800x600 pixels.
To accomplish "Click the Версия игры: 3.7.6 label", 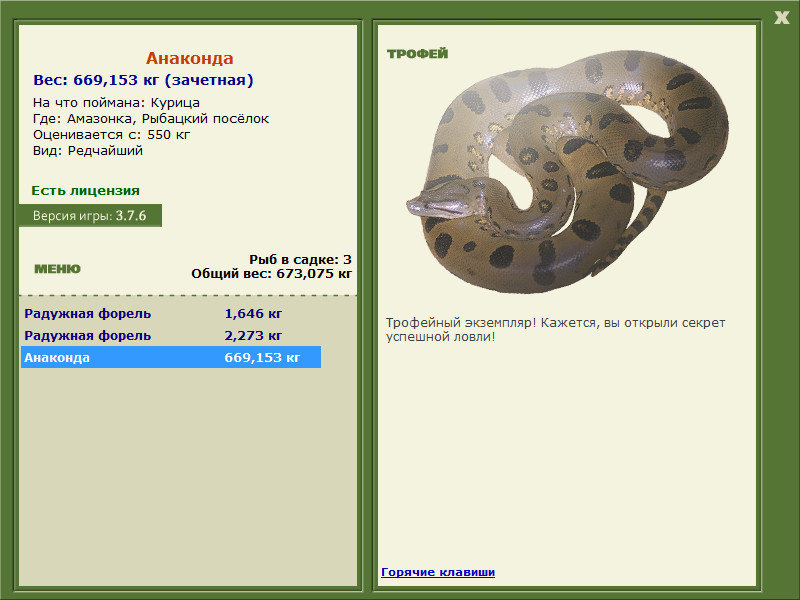I will [90, 215].
